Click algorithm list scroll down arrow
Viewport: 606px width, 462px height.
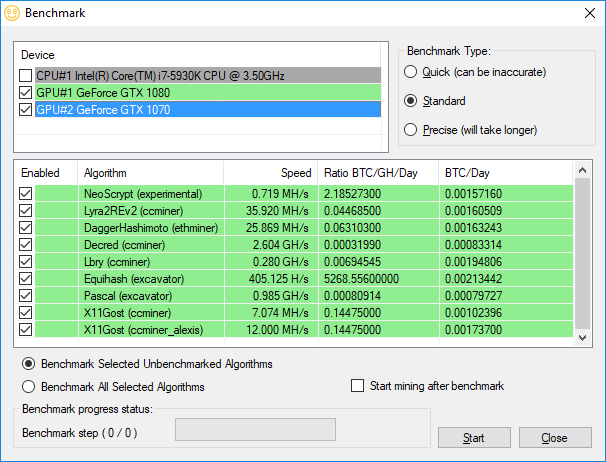click(582, 338)
